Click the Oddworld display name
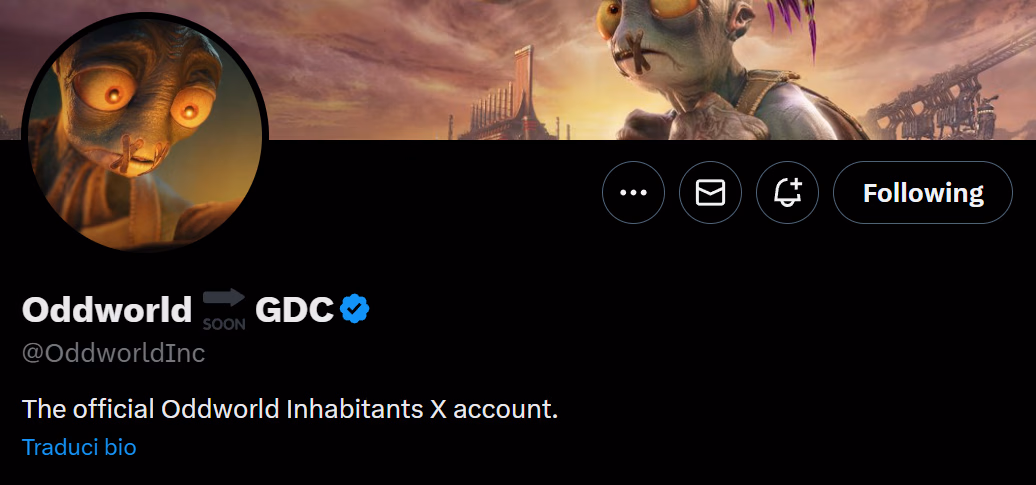Screen dimensions: 1036x485 pos(106,310)
